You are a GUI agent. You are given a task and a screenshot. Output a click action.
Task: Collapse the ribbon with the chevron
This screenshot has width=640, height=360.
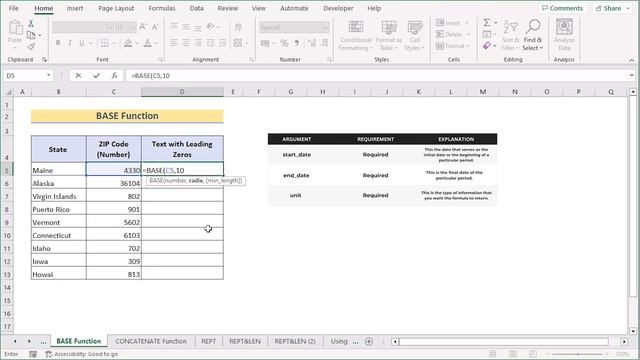pos(631,60)
